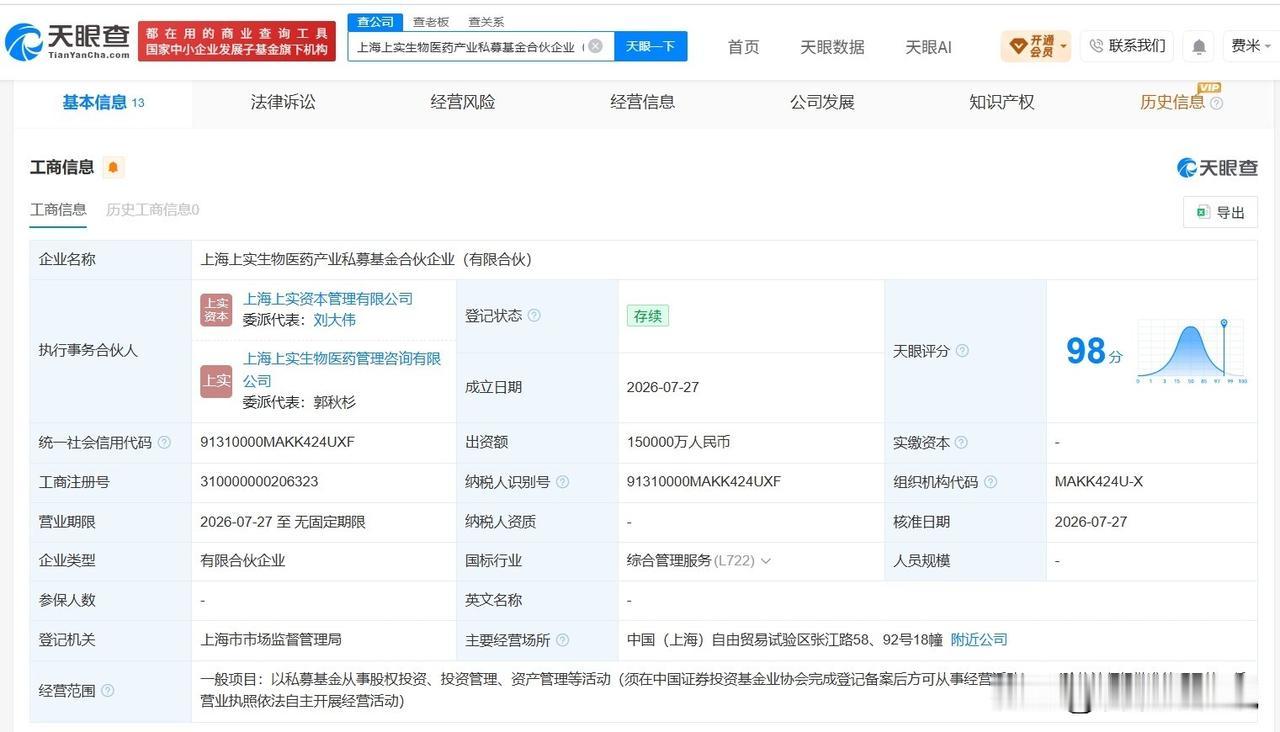Expand 国标行业 综合管理服务 chevron
The height and width of the screenshot is (732, 1280).
point(766,561)
